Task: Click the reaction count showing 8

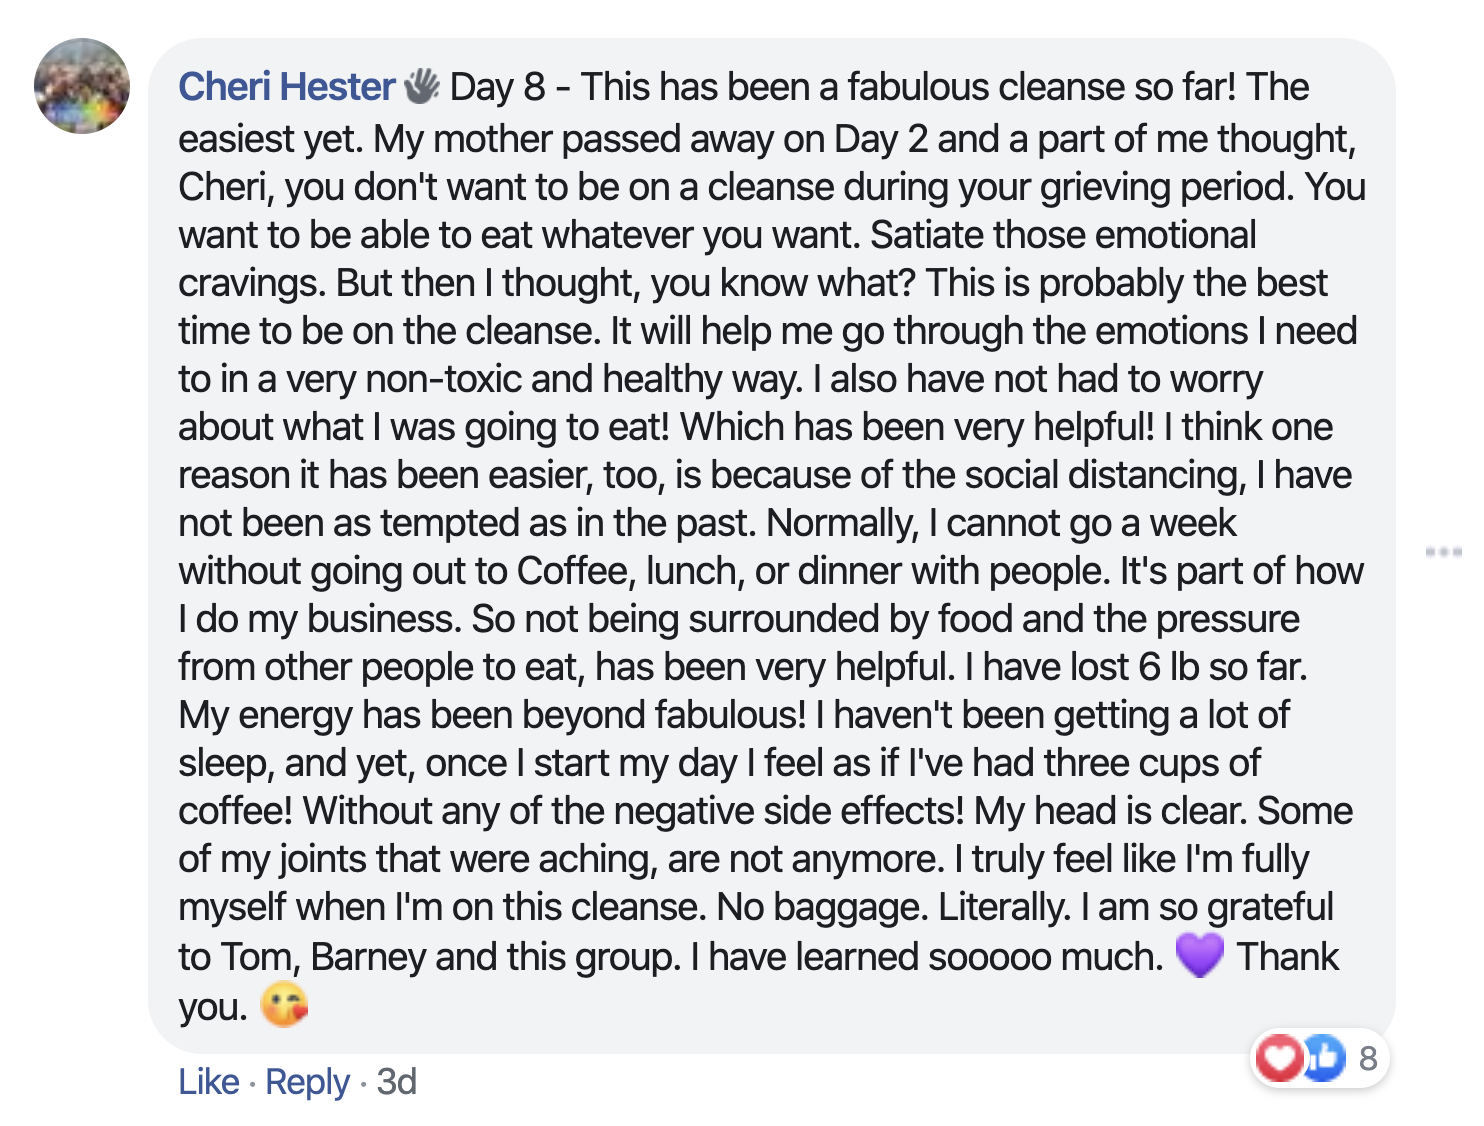Action: pyautogui.click(x=1367, y=1060)
